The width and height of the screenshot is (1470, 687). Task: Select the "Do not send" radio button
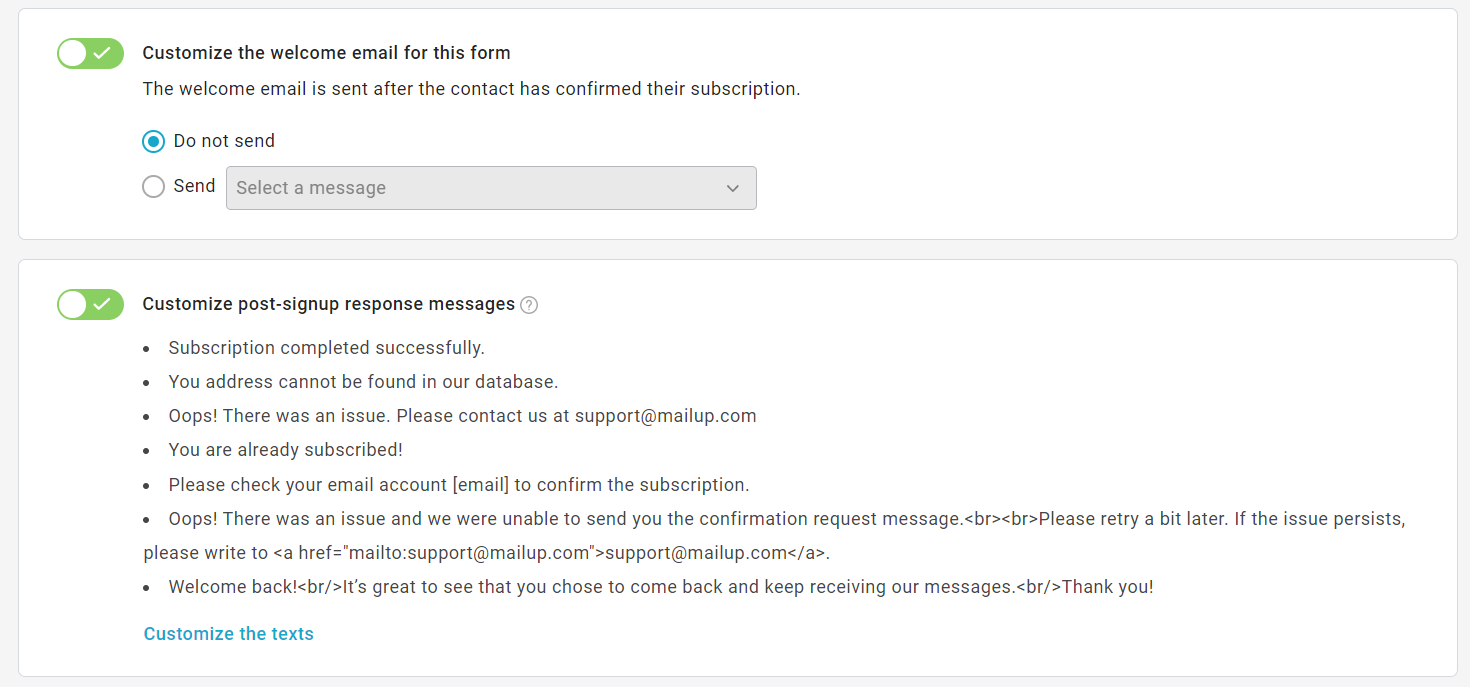(153, 142)
